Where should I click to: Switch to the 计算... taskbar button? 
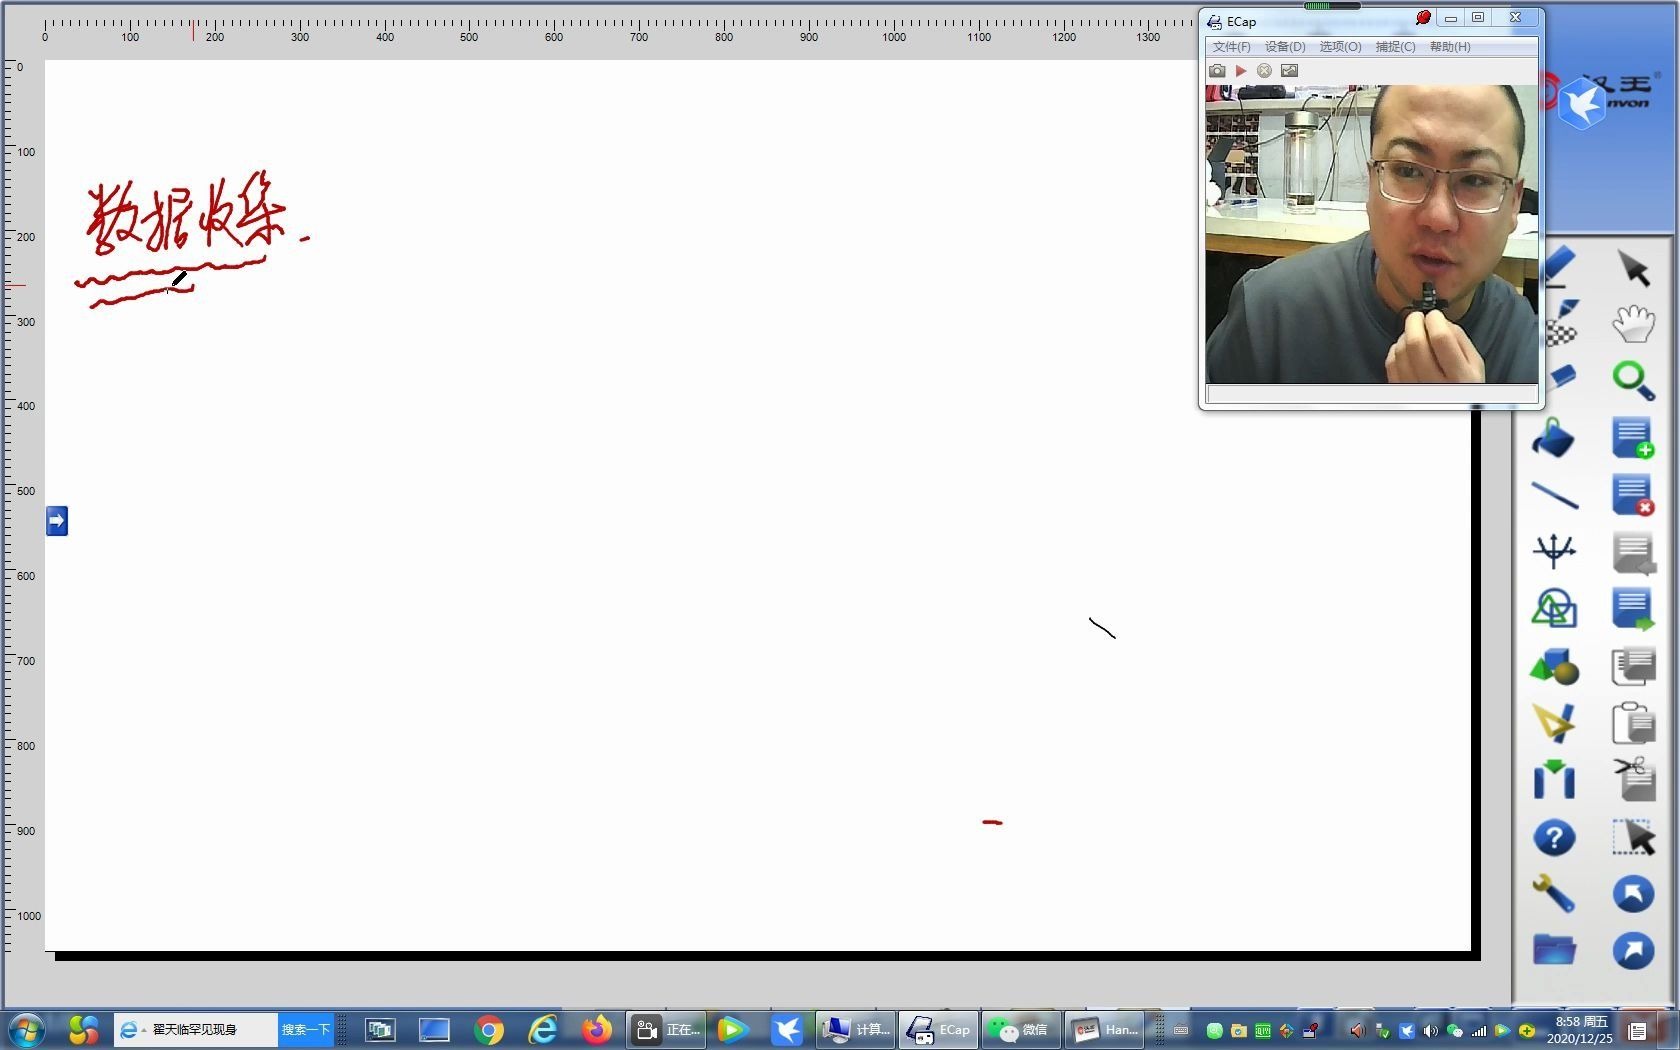pos(855,1029)
